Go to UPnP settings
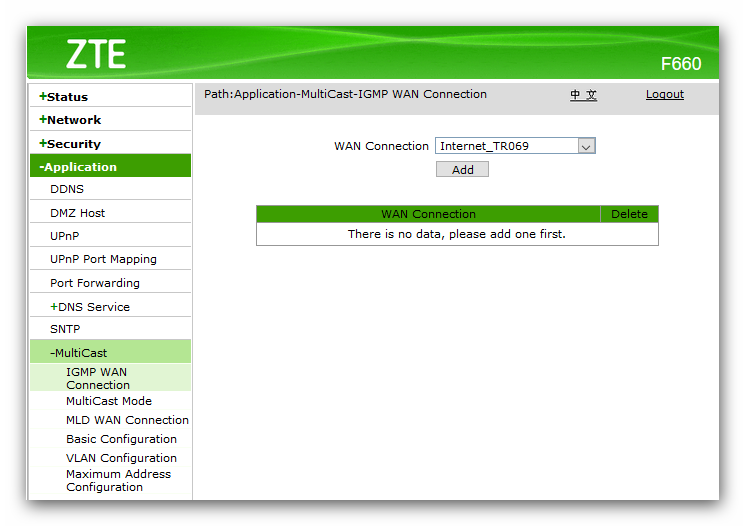Viewport: 745px width, 526px height. point(65,236)
